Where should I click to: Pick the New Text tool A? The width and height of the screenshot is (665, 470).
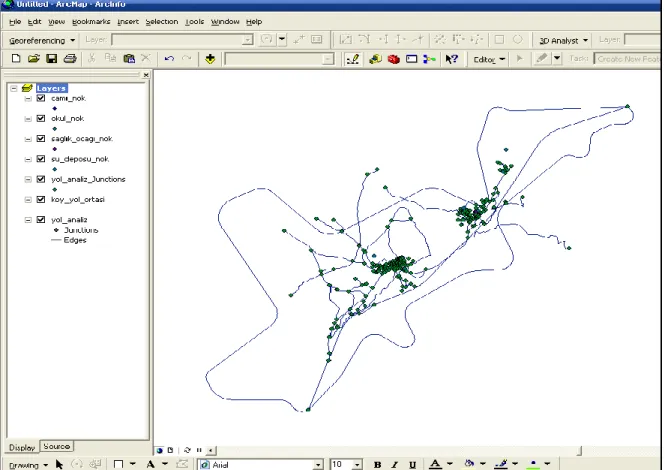(x=150, y=464)
